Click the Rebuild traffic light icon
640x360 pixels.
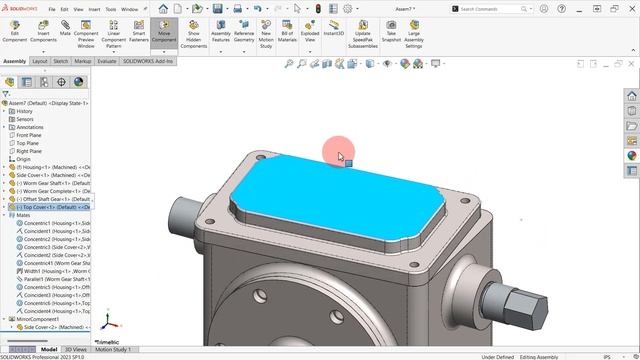pos(318,9)
